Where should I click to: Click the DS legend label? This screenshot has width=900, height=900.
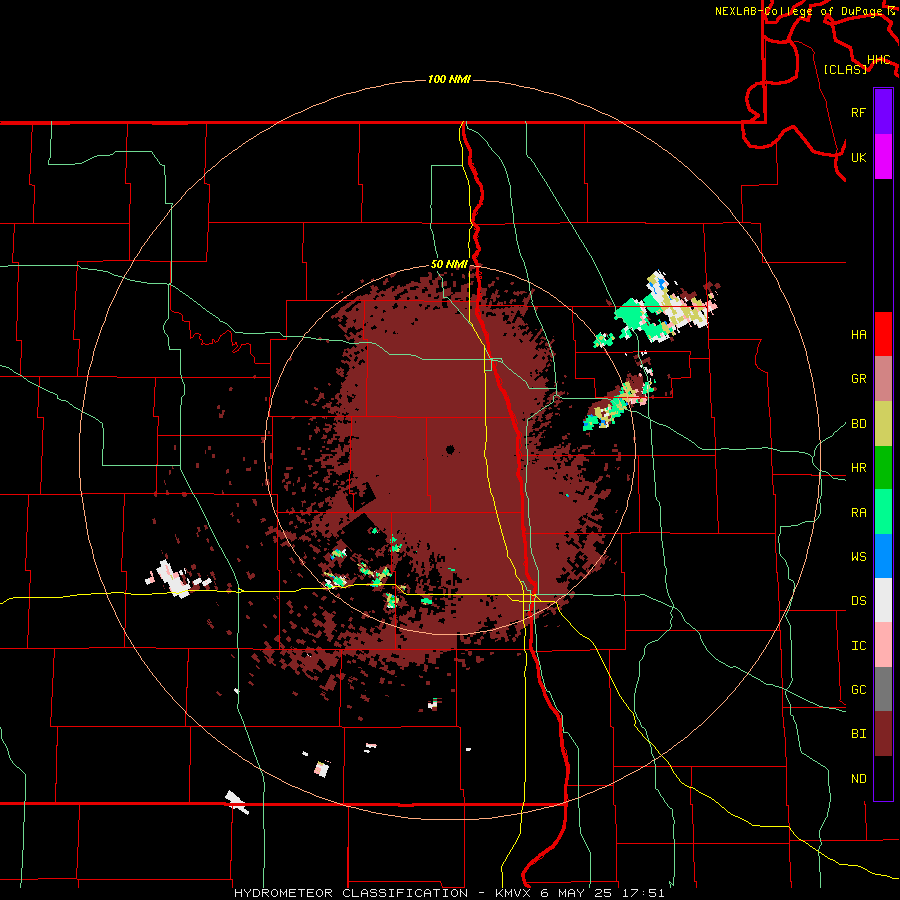[x=858, y=601]
